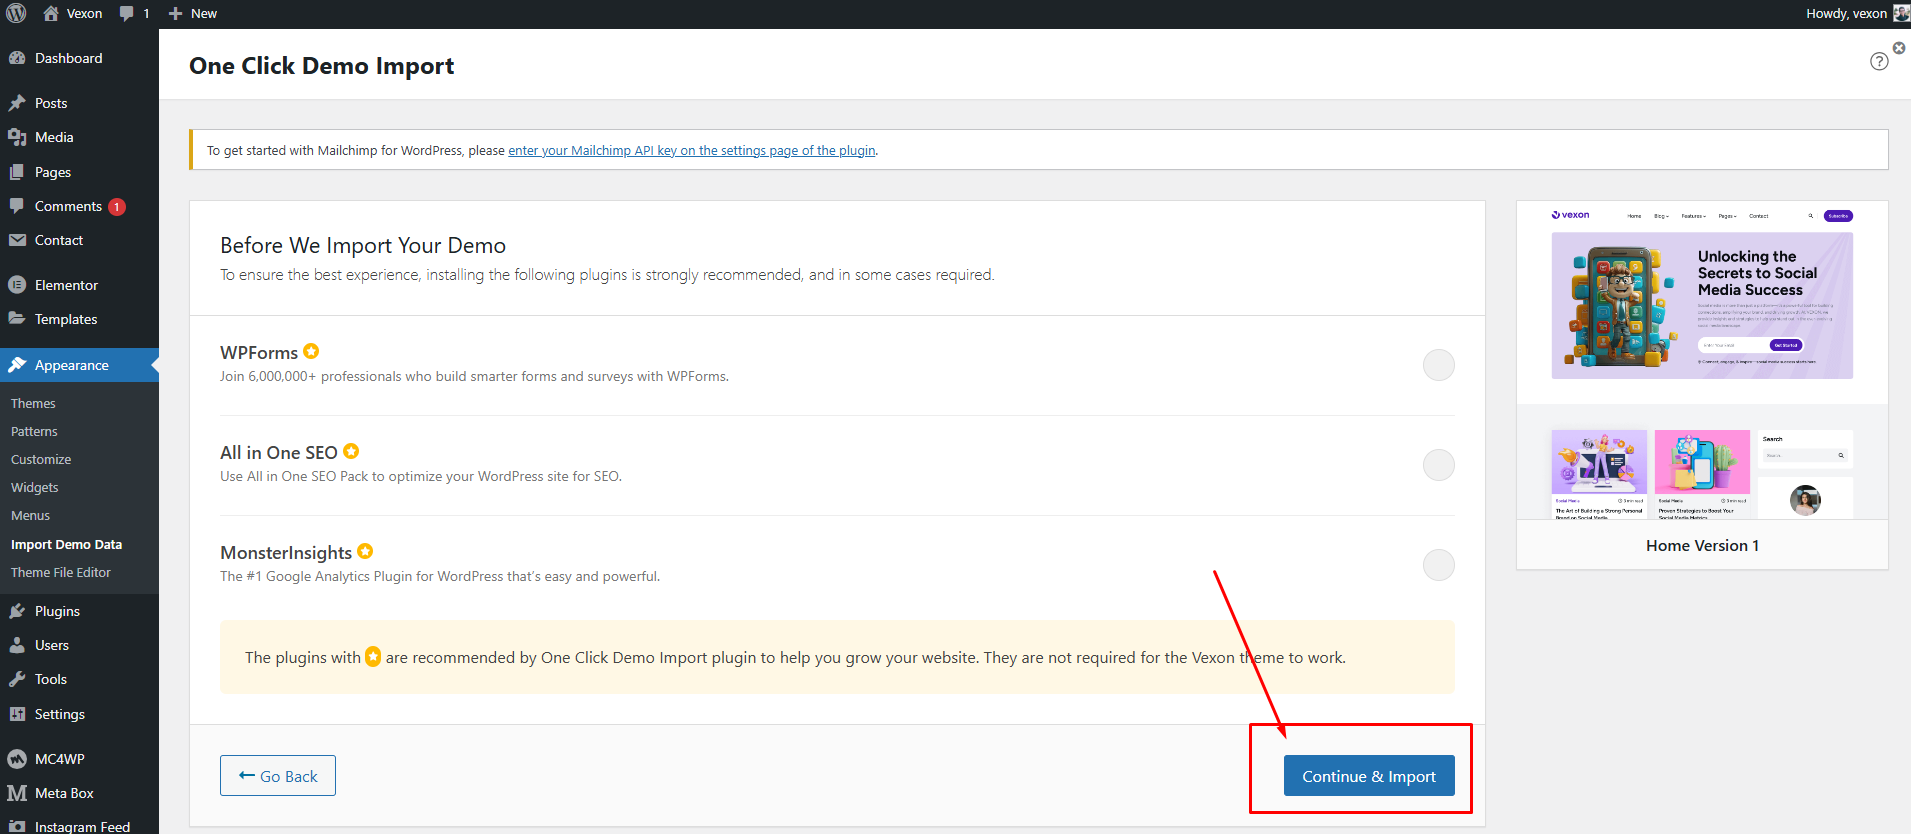Open MC4WP Mailchimp icon menu
This screenshot has width=1911, height=834.
(x=17, y=759)
